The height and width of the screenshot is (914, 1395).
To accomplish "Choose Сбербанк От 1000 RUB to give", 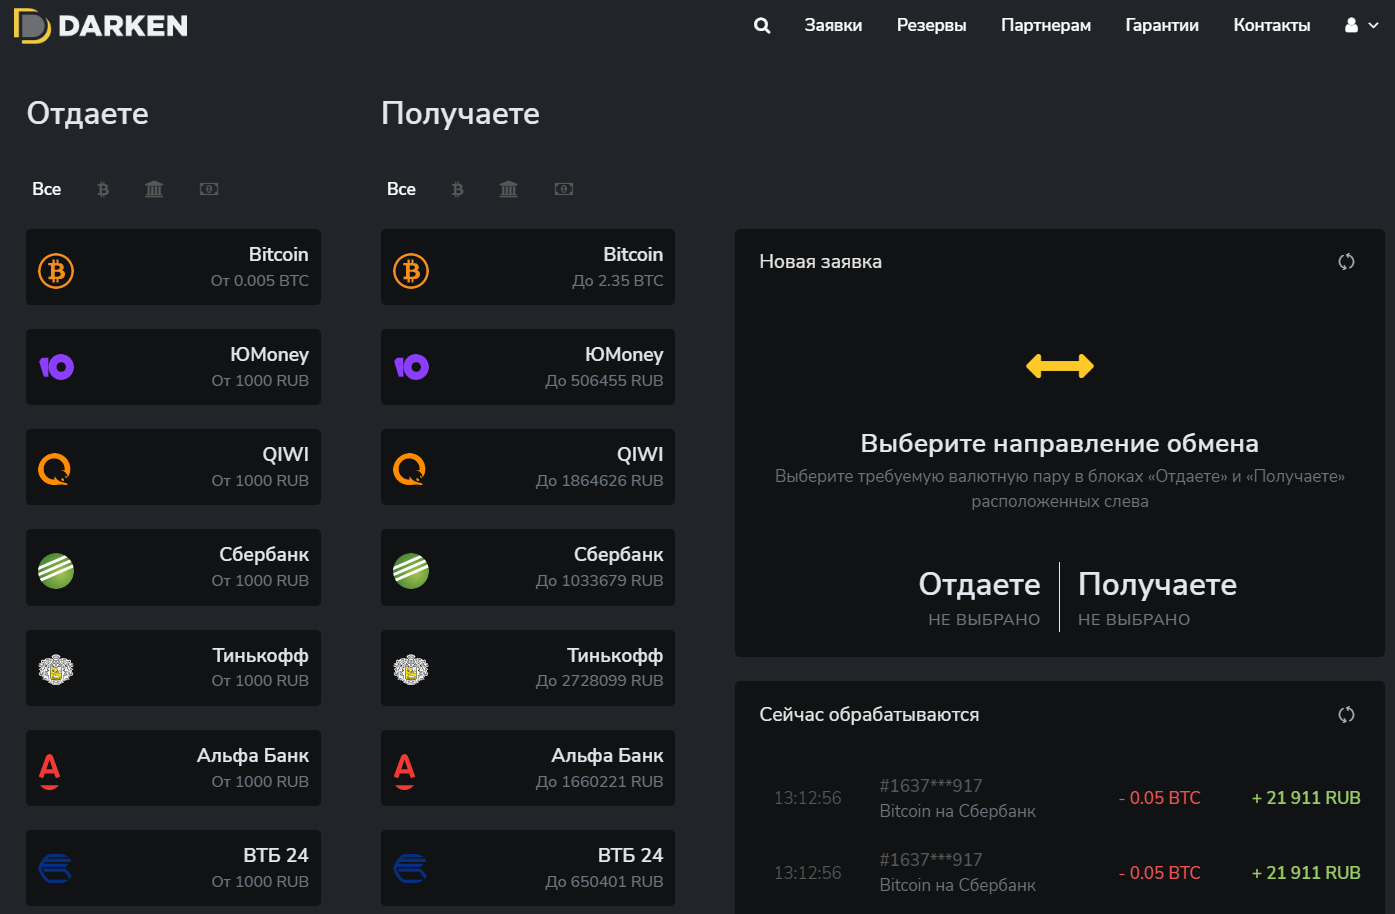I will 173,567.
